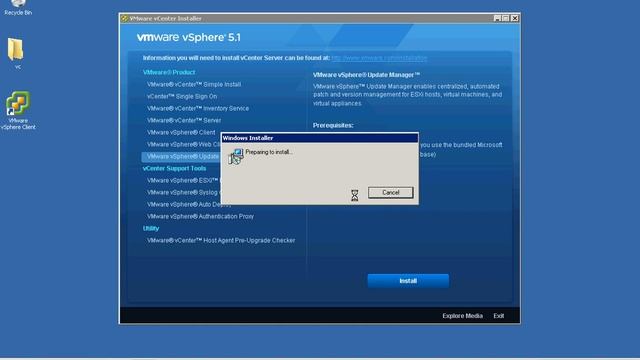The image size is (640, 360).
Task: Click the Windows Installer dialog package icon
Action: pyautogui.click(x=236, y=156)
